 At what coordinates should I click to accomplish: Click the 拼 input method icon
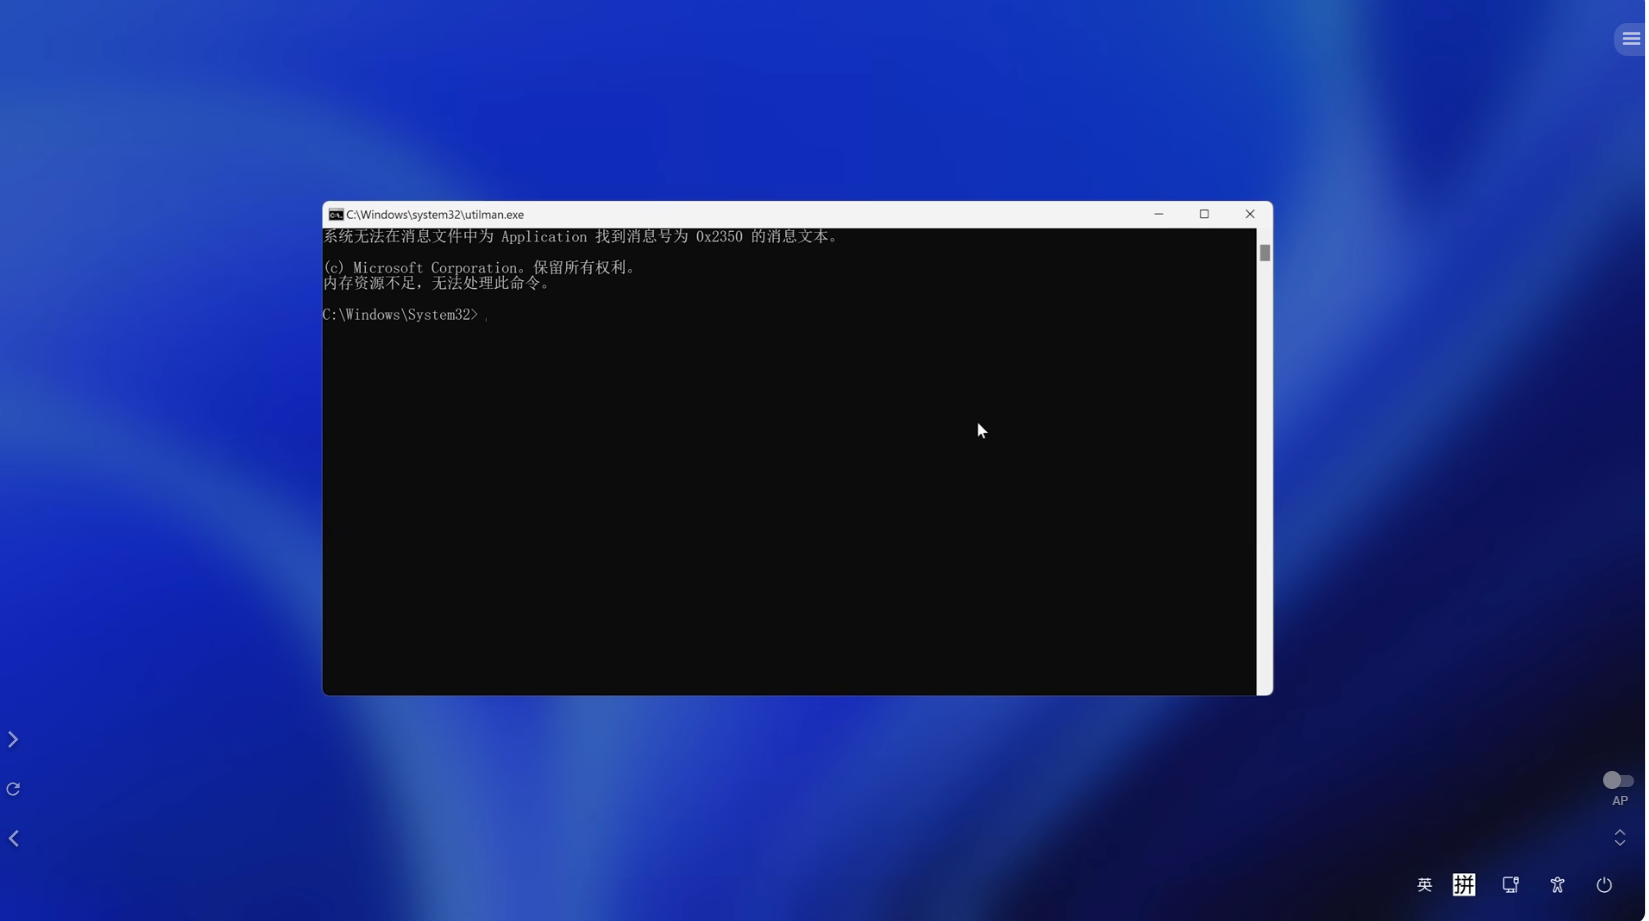(x=1466, y=886)
